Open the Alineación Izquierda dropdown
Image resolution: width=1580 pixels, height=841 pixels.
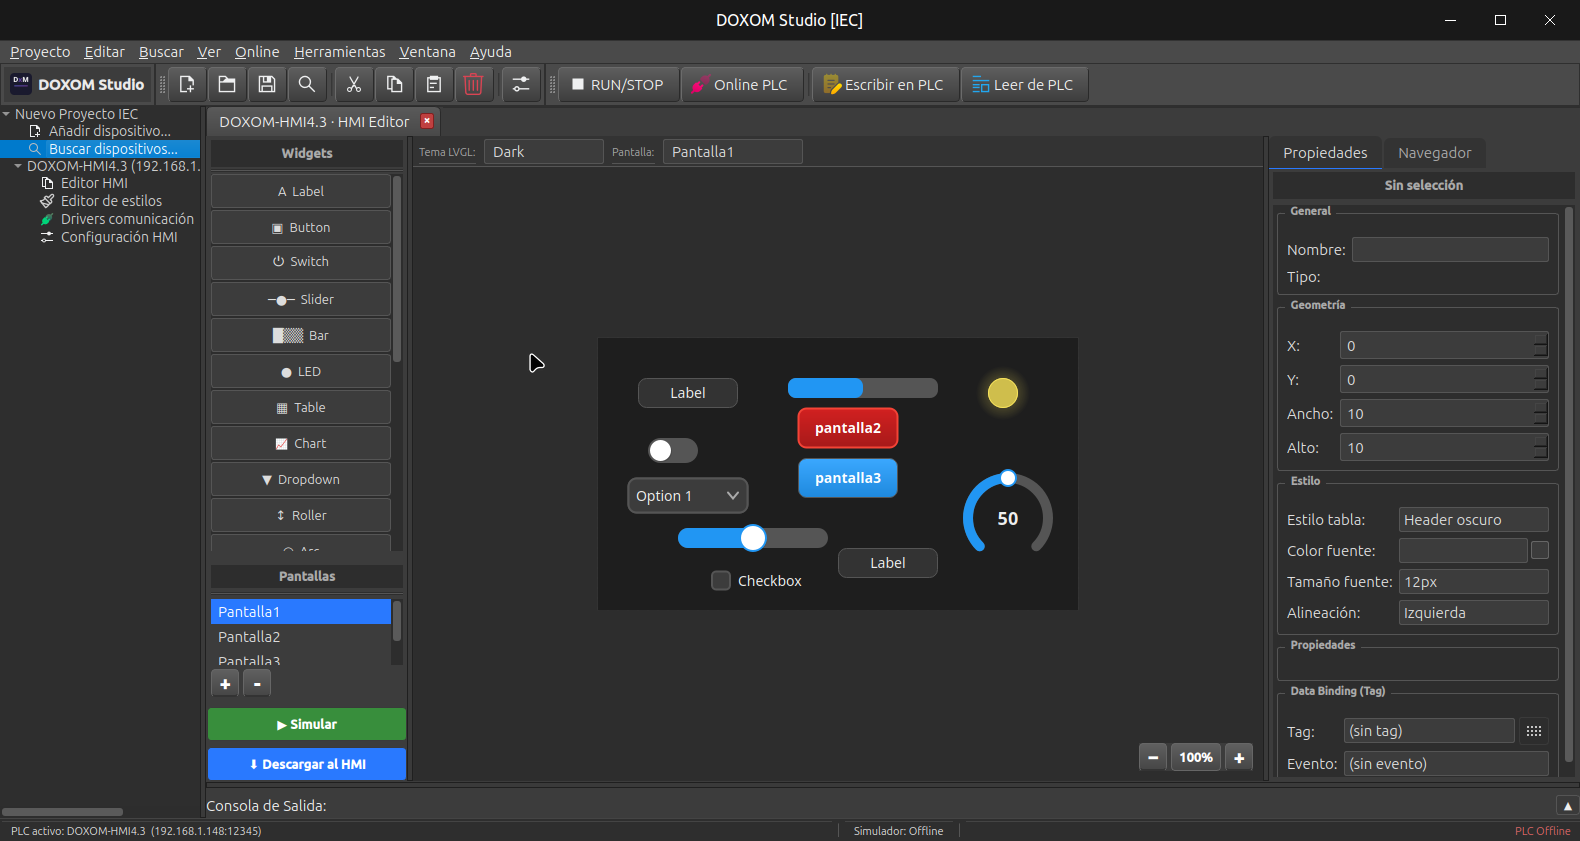(1473, 613)
